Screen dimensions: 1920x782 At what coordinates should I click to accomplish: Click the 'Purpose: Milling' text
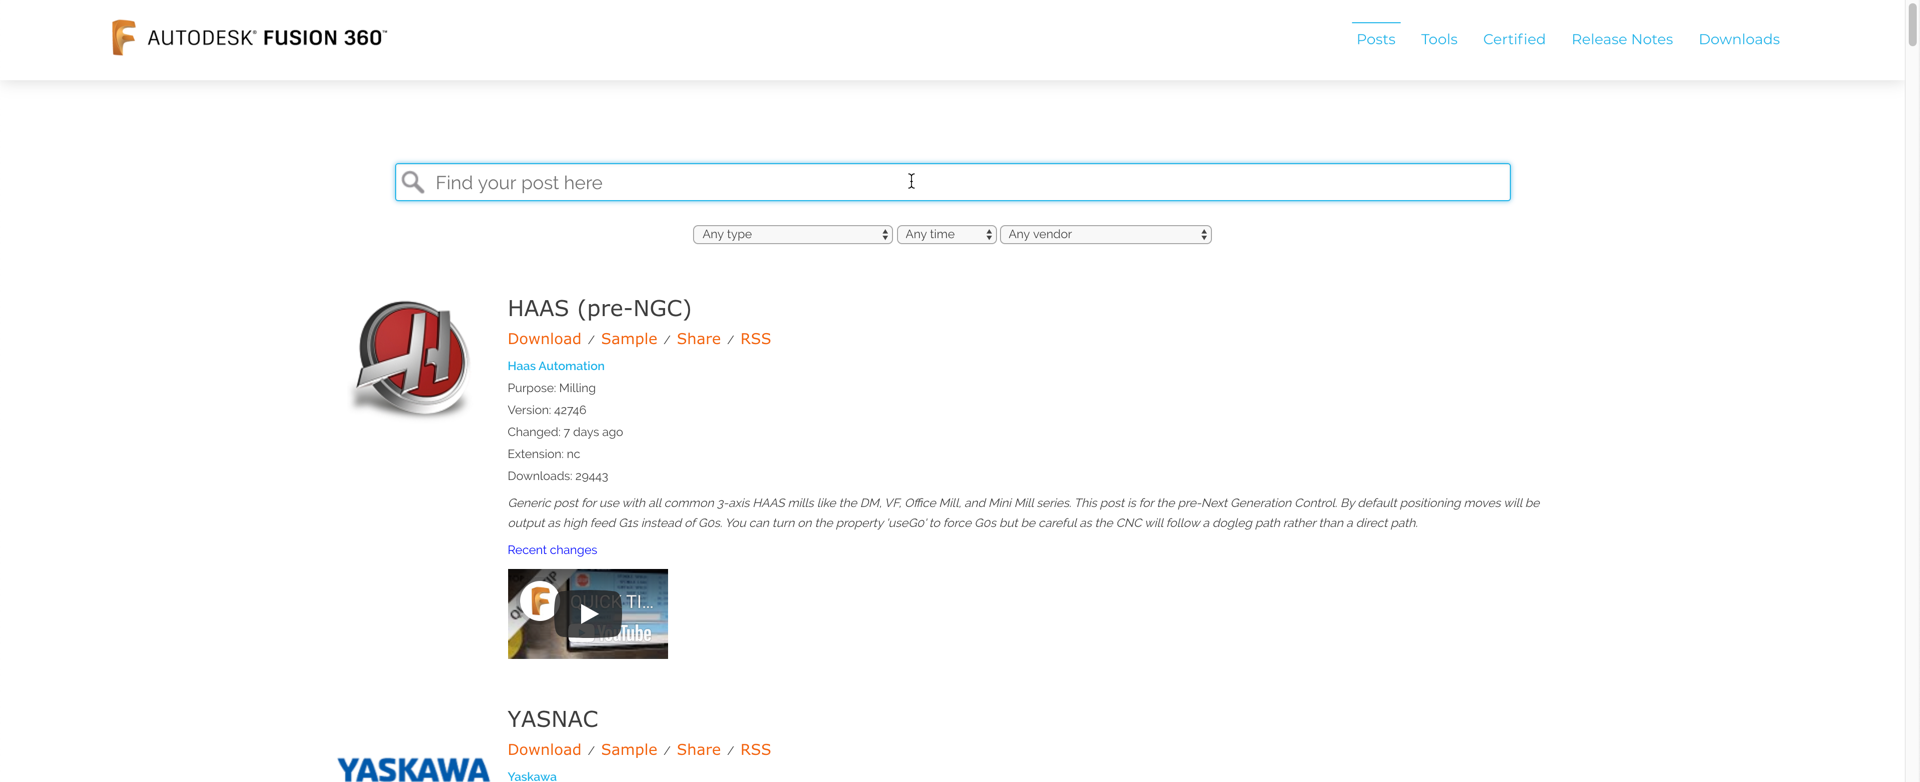[551, 388]
